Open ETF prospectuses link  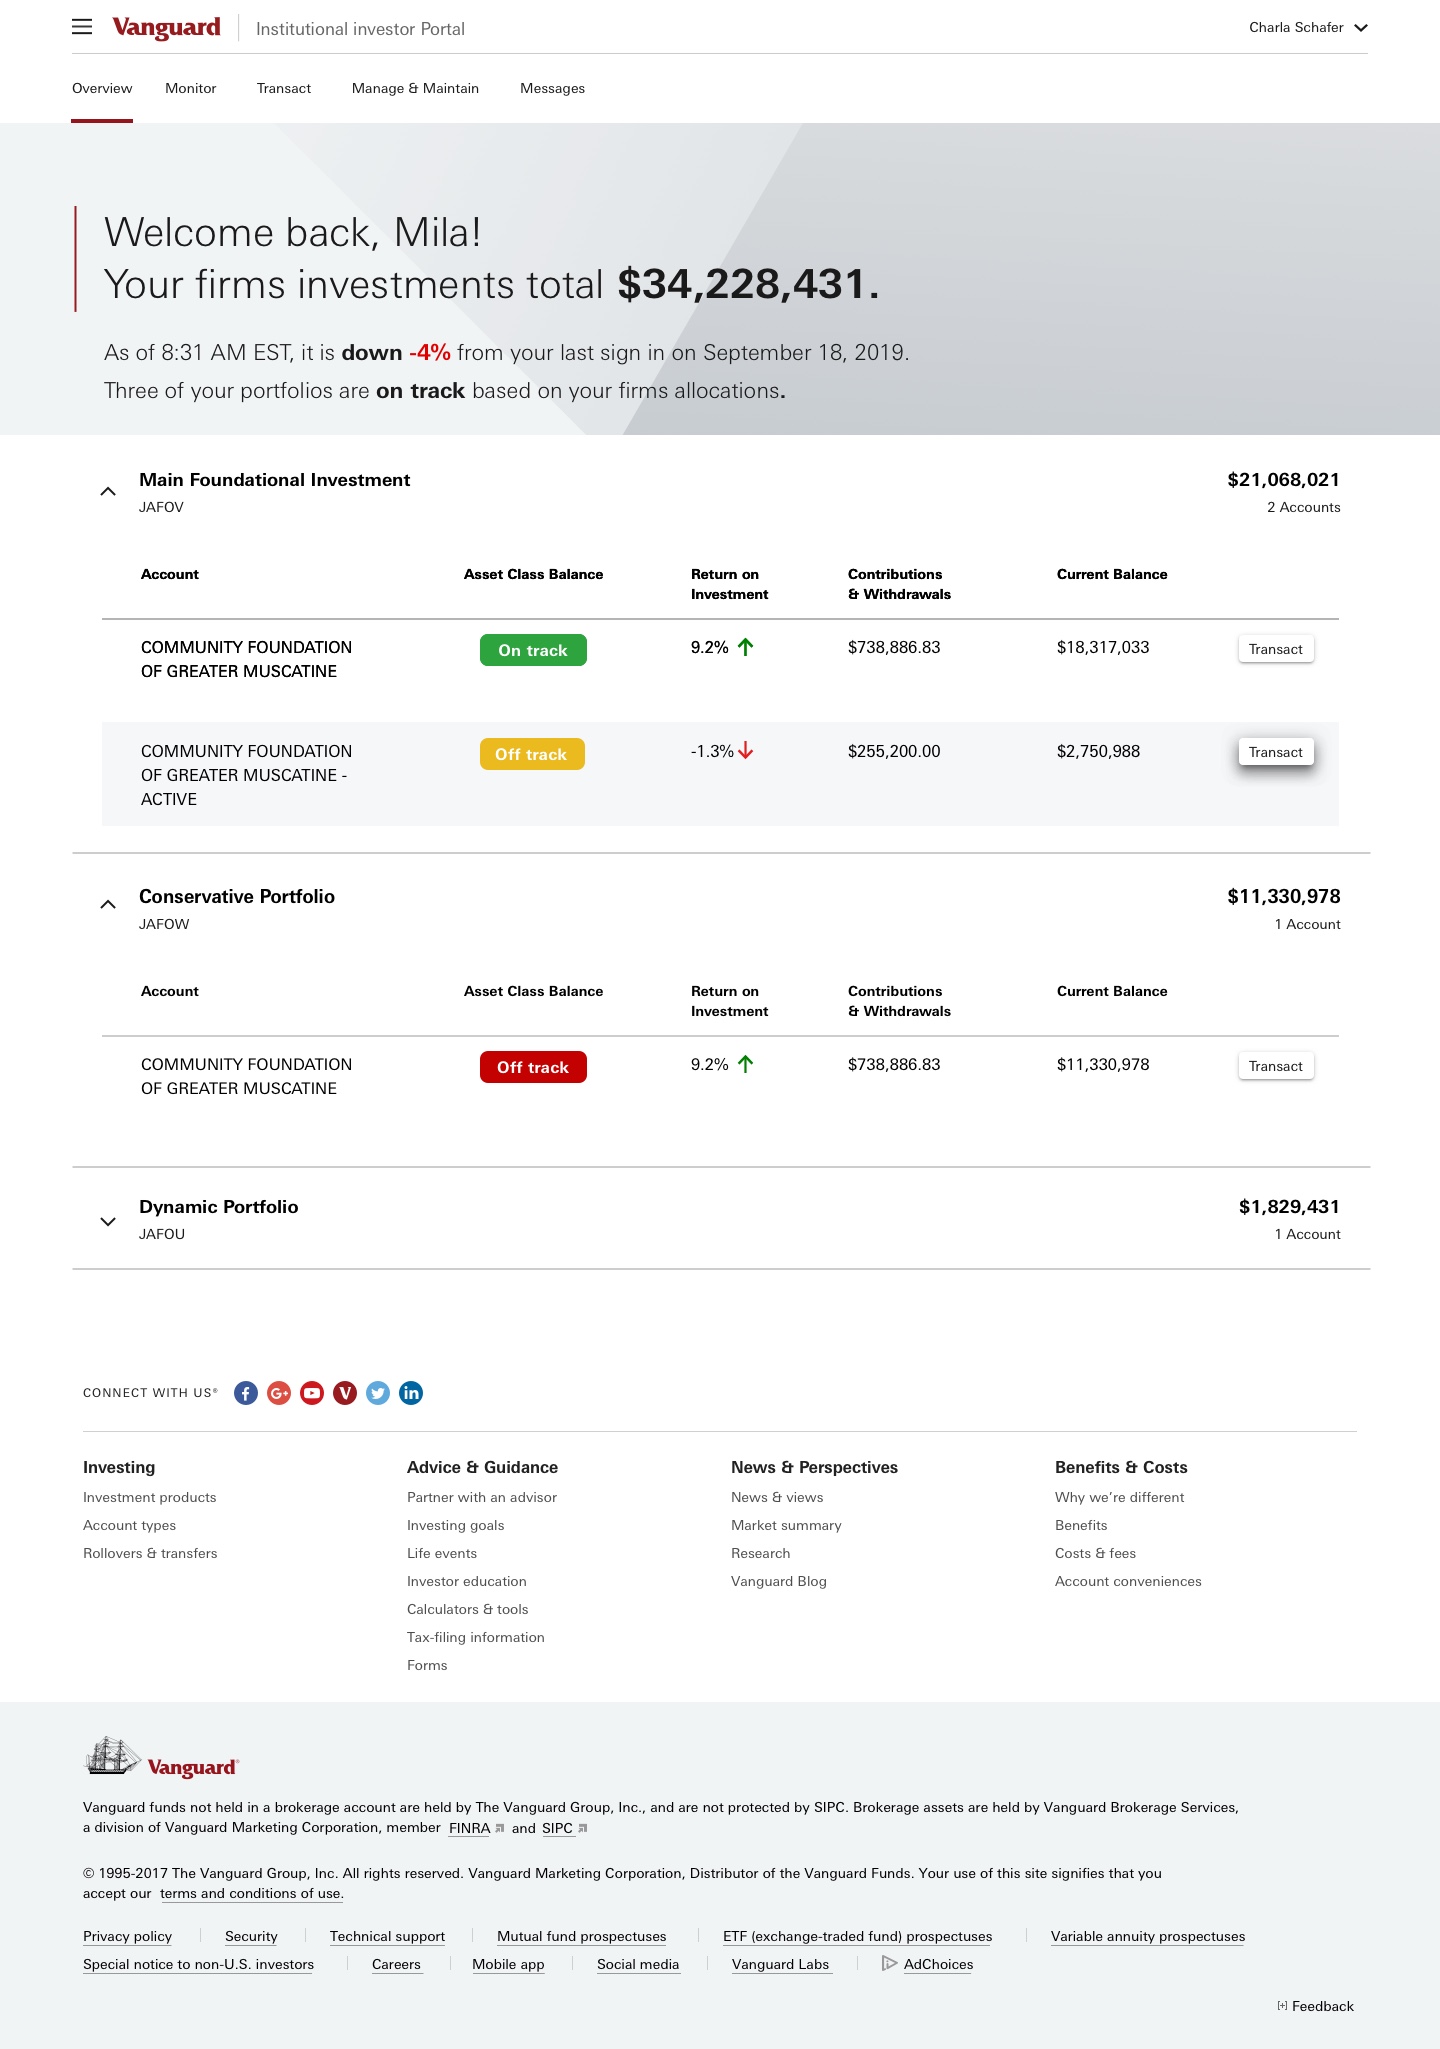[858, 1936]
